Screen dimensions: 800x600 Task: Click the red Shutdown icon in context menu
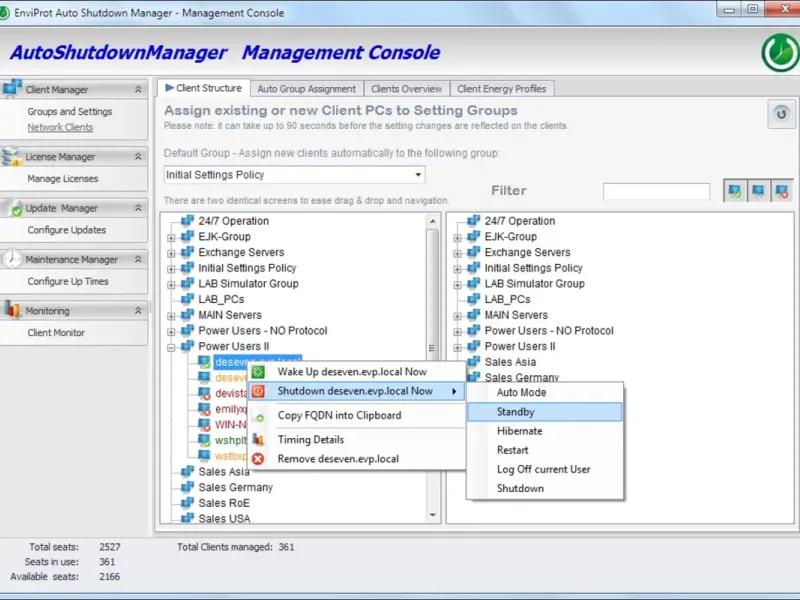258,391
